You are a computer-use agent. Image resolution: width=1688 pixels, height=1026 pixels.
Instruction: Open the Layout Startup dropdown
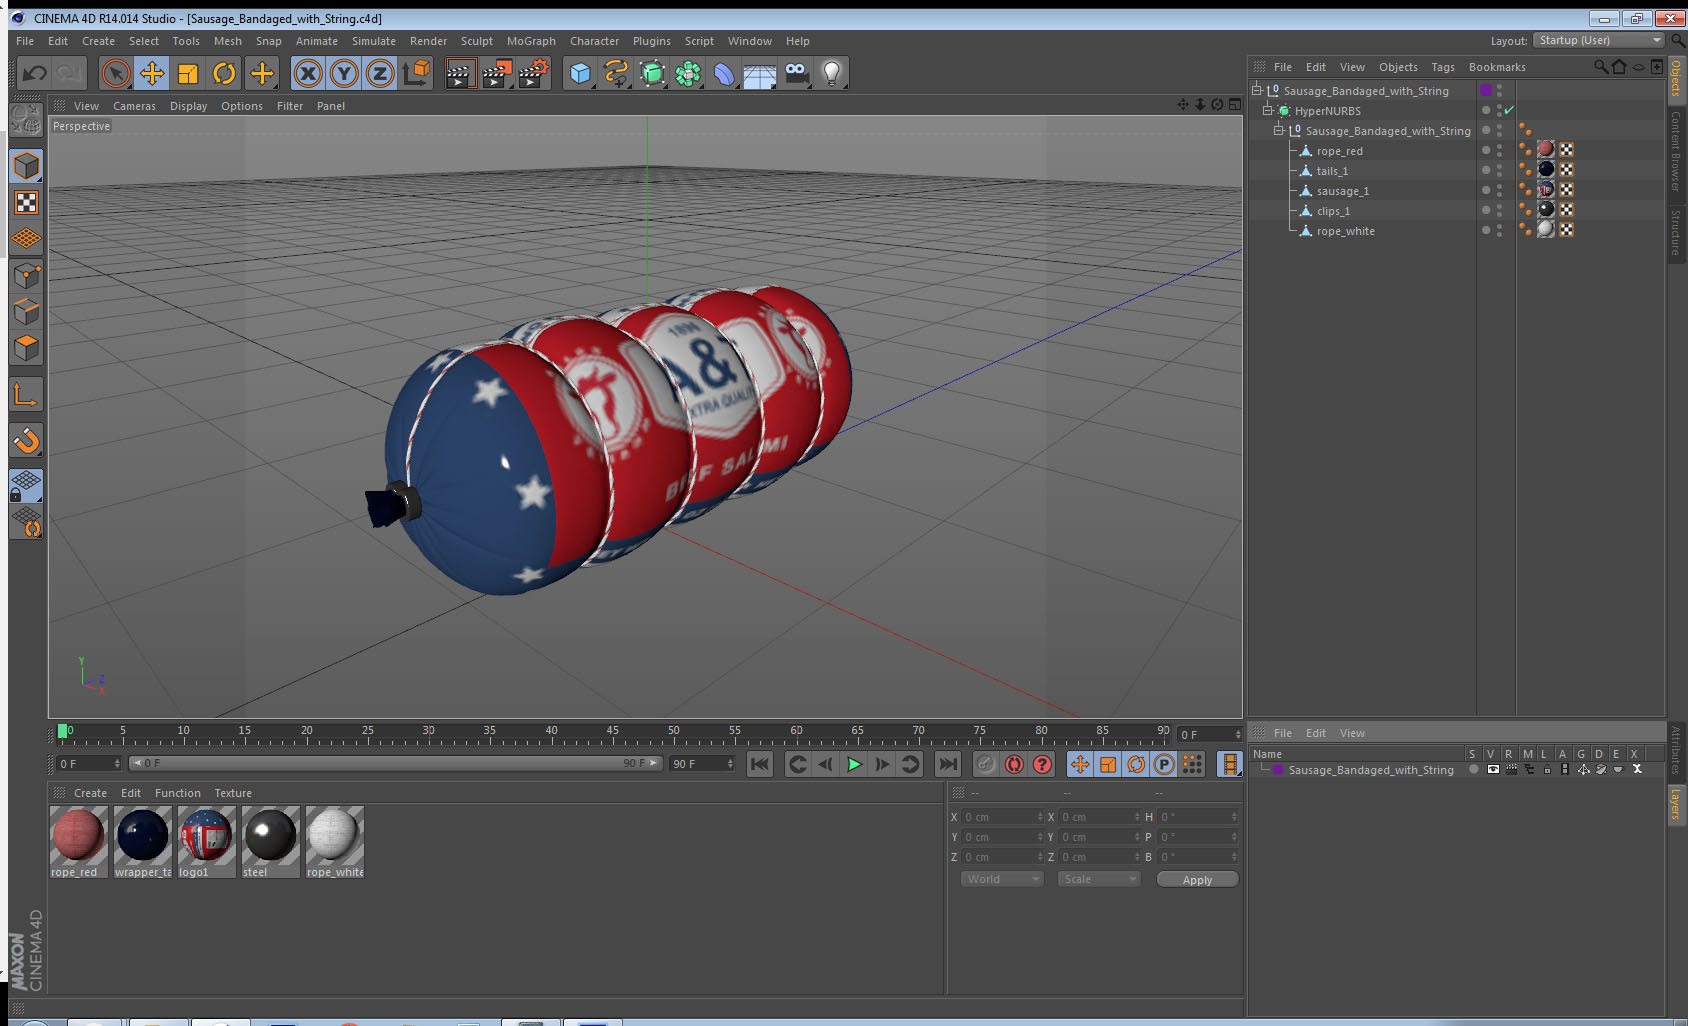coord(1598,40)
